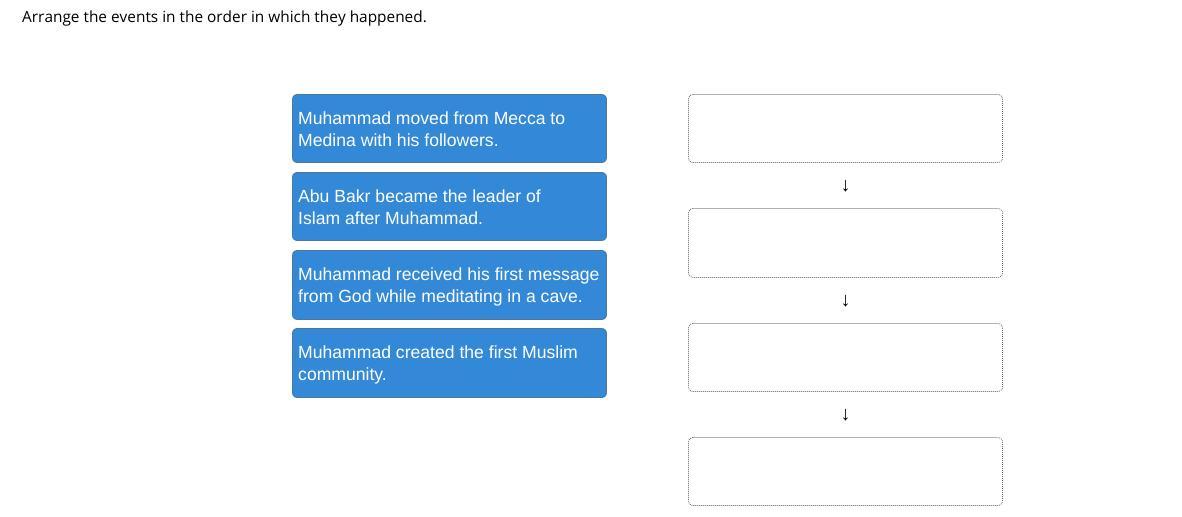Select the first message from God card
Viewport: 1182px width, 517px height.
(x=449, y=285)
